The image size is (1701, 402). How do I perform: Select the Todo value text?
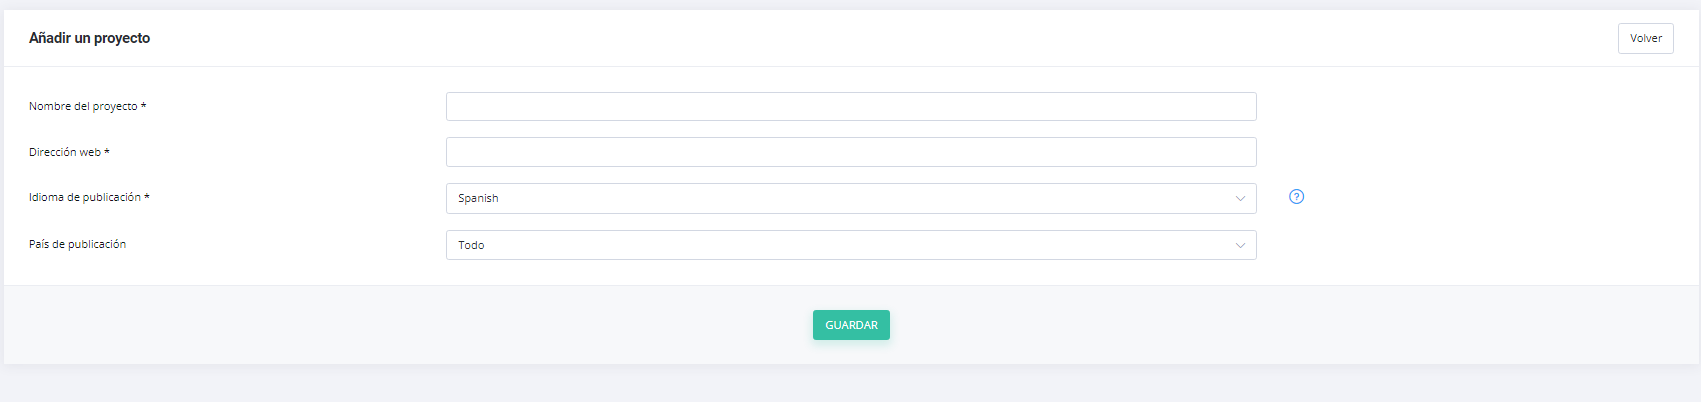pos(471,245)
